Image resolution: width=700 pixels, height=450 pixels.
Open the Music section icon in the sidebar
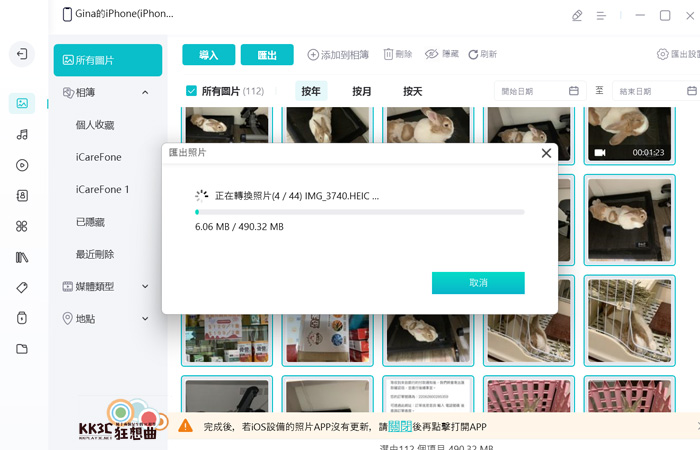point(22,134)
